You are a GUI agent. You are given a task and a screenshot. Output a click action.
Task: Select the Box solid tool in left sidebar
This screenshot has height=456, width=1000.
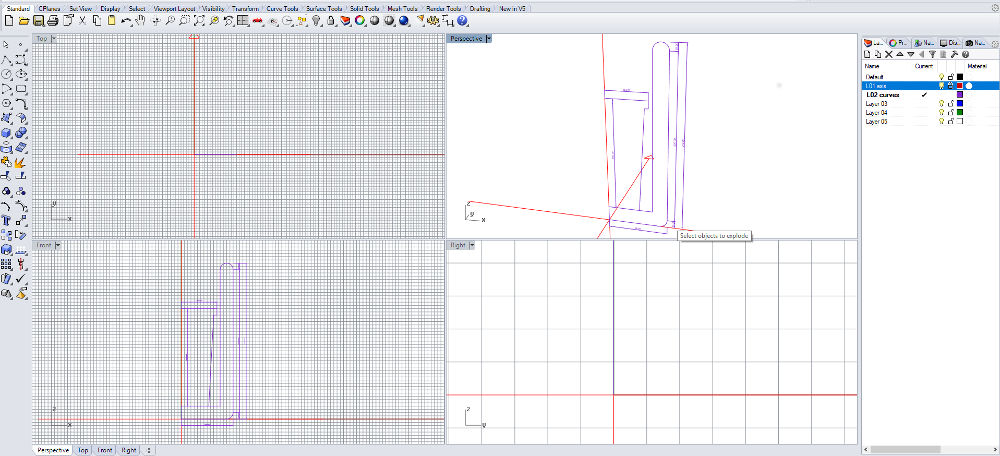click(x=6, y=133)
